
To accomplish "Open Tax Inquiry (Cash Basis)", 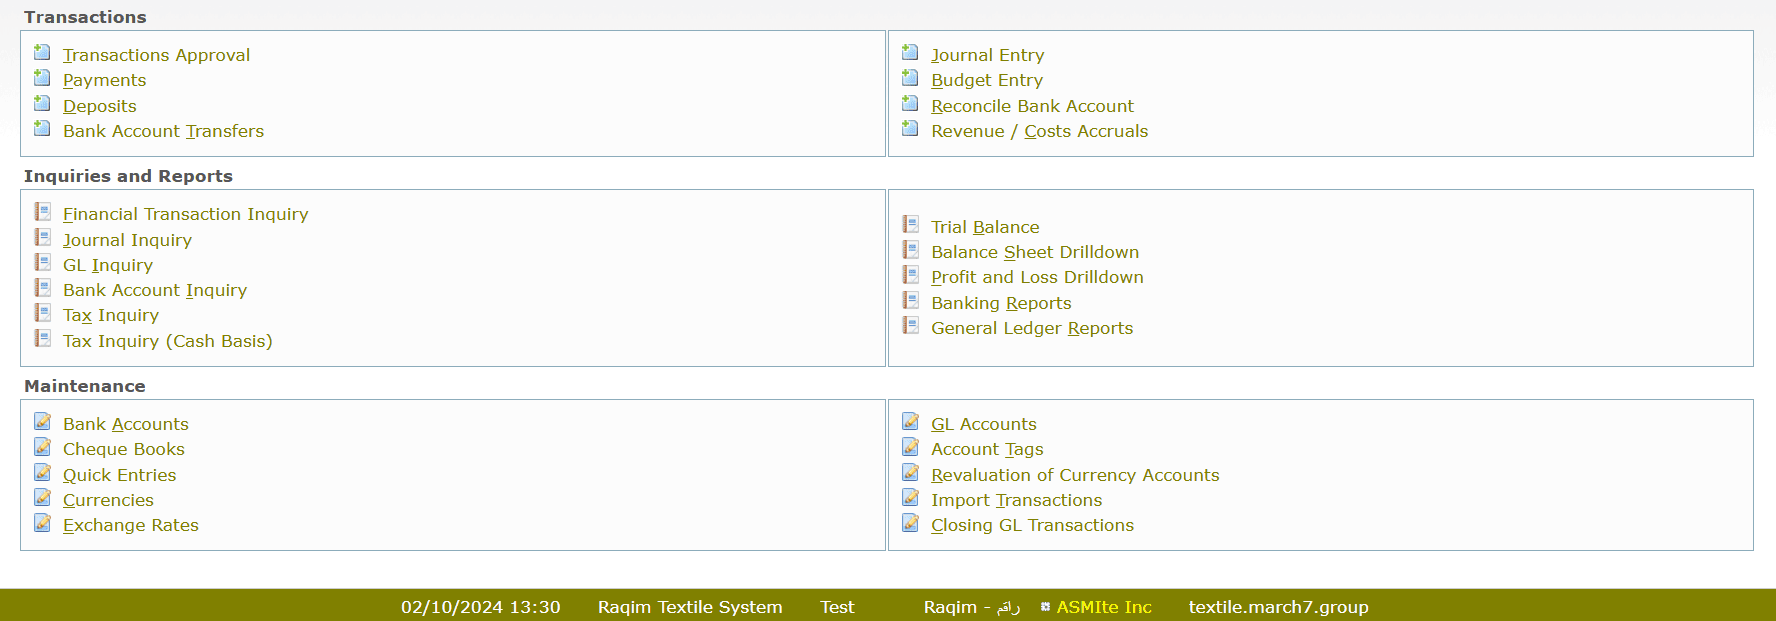I will (167, 341).
